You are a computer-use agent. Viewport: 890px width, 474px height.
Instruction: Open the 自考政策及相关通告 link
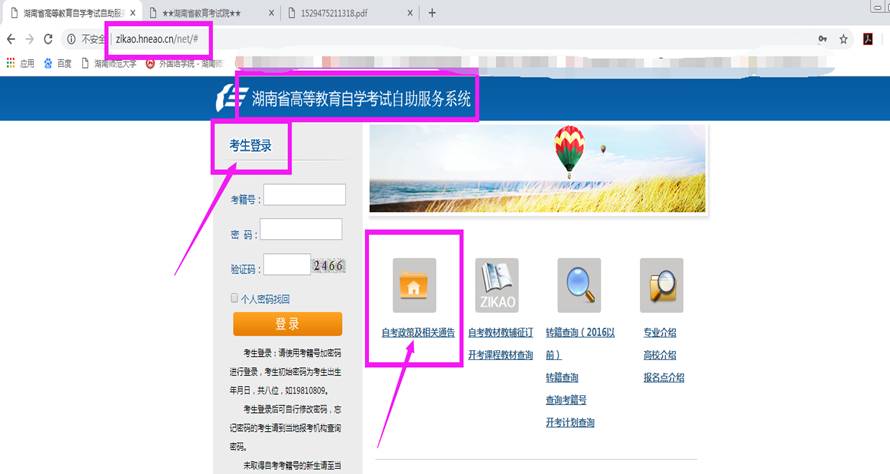(418, 332)
